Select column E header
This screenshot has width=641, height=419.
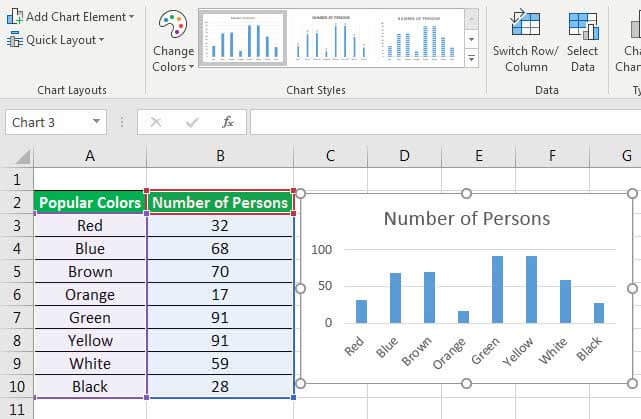pos(479,156)
